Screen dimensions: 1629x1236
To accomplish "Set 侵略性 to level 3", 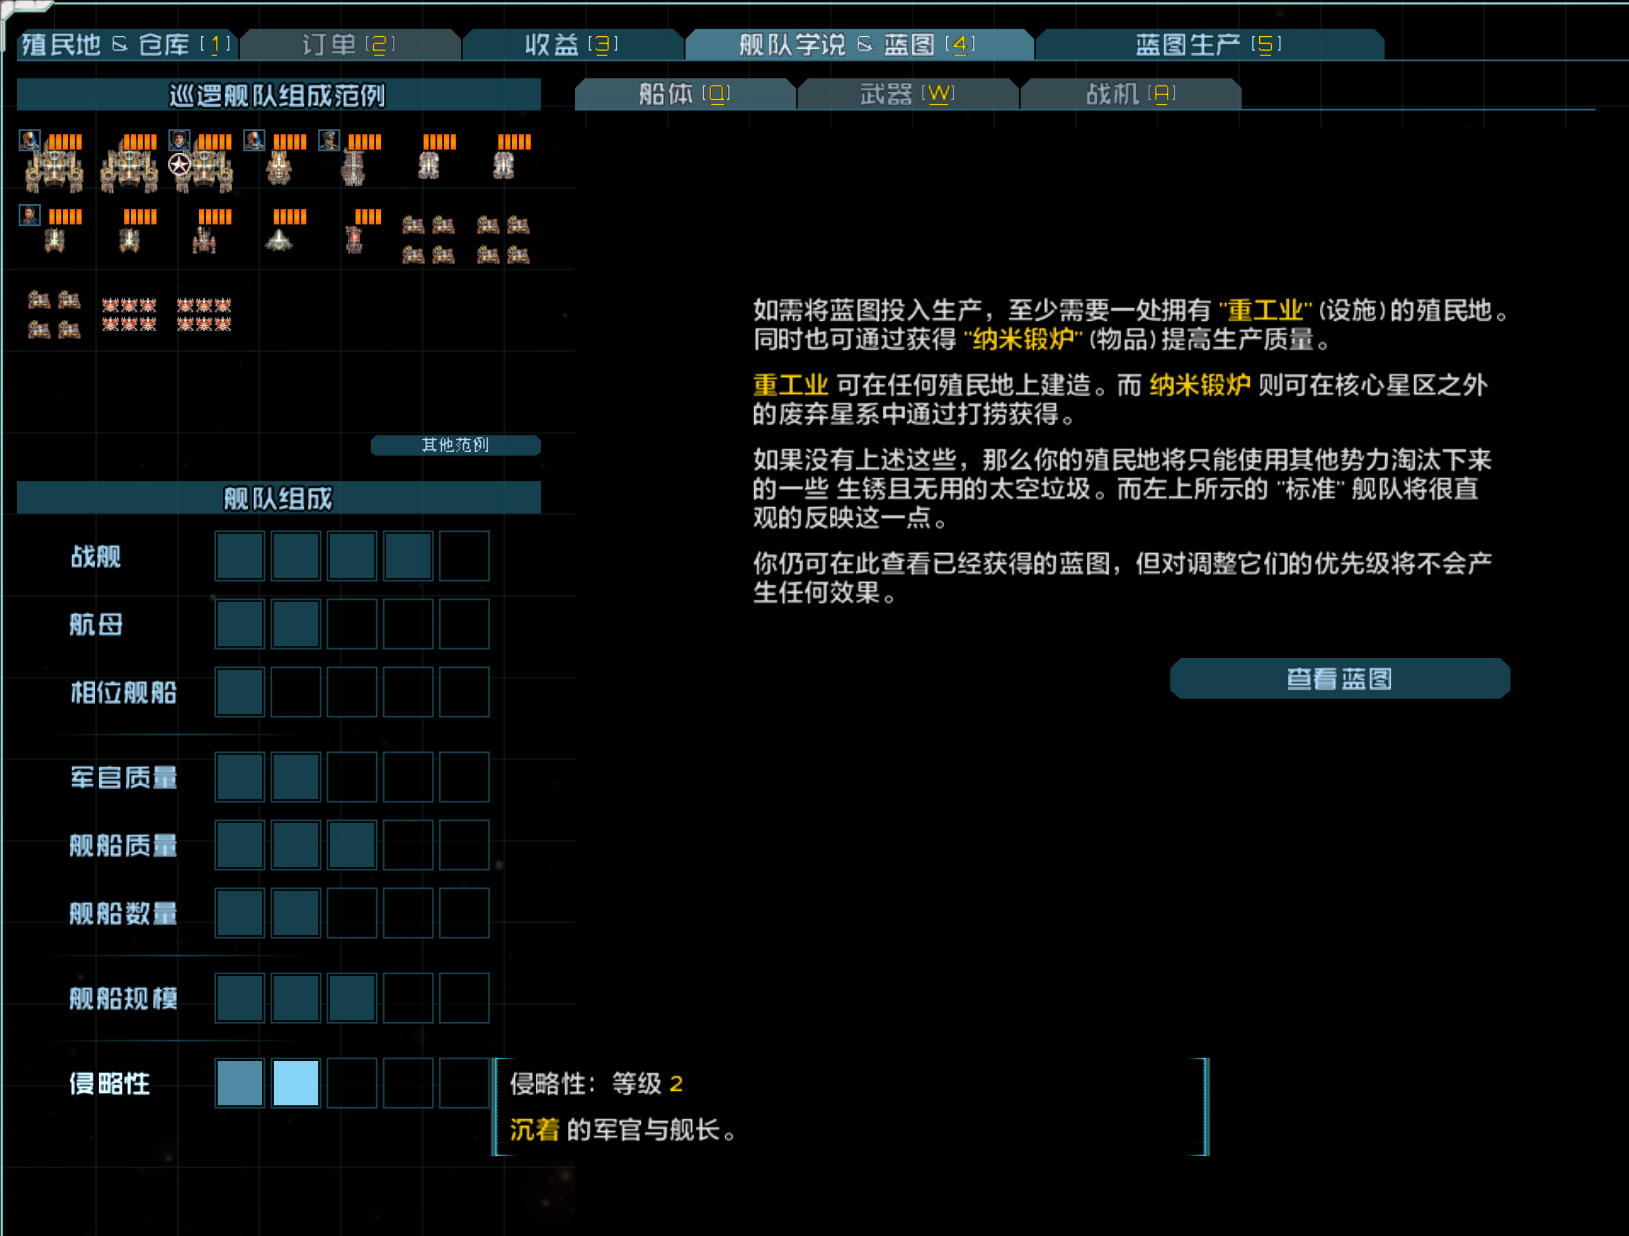I will (x=352, y=1083).
